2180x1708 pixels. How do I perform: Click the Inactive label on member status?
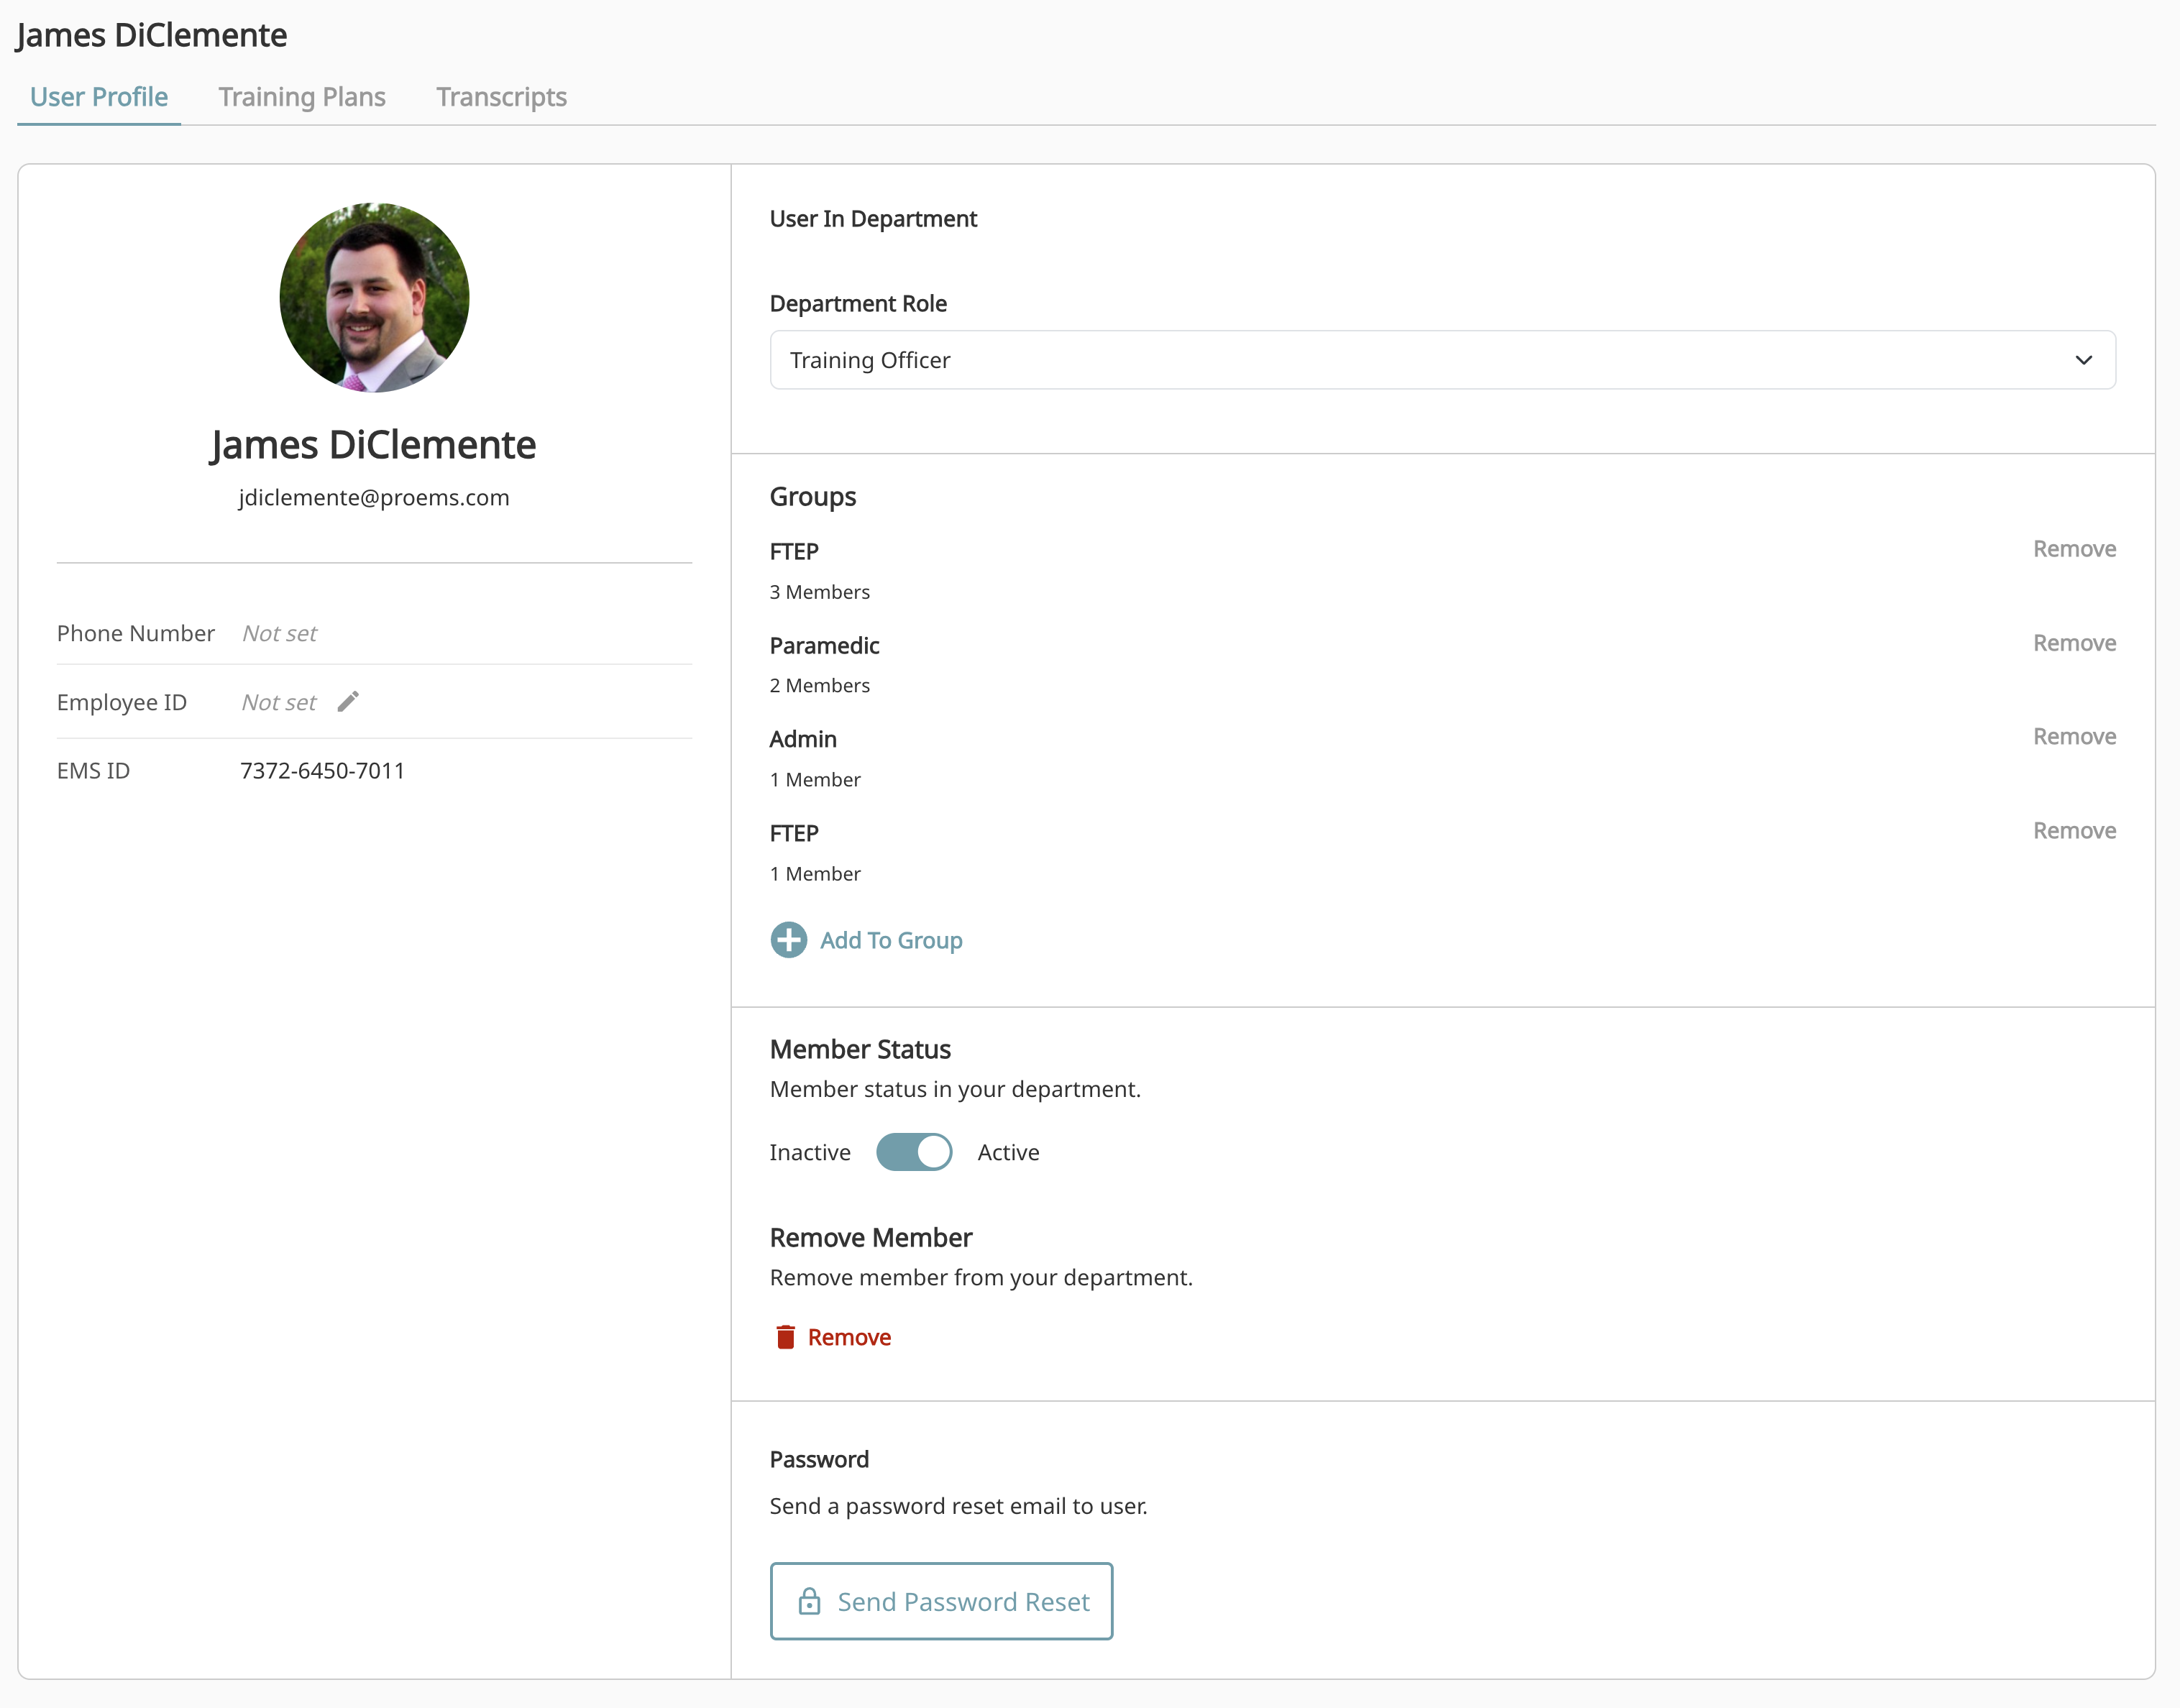point(810,1152)
